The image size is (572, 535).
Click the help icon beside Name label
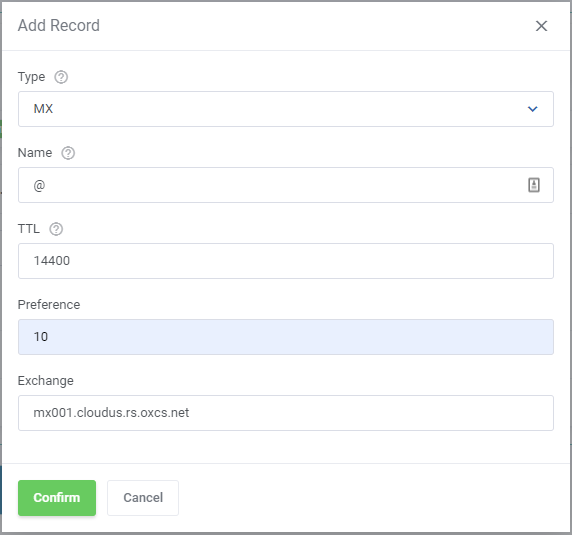coord(68,153)
